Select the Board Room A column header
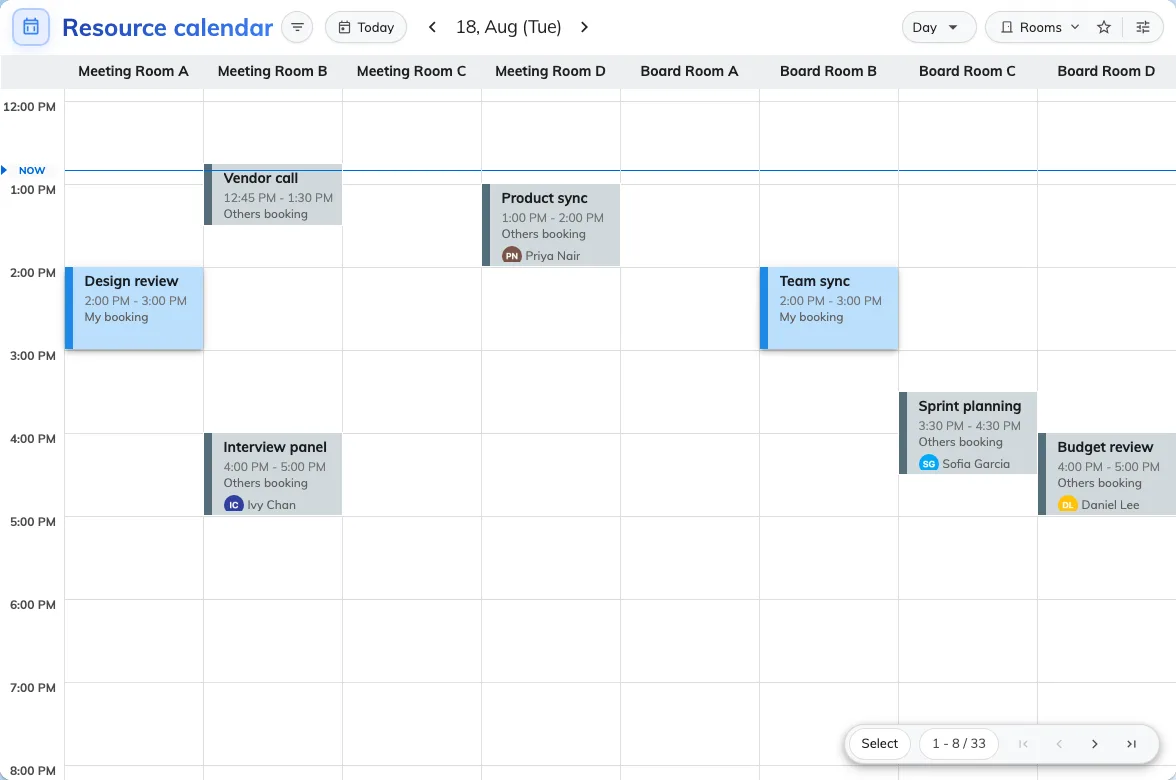This screenshot has height=780, width=1176. click(x=689, y=71)
